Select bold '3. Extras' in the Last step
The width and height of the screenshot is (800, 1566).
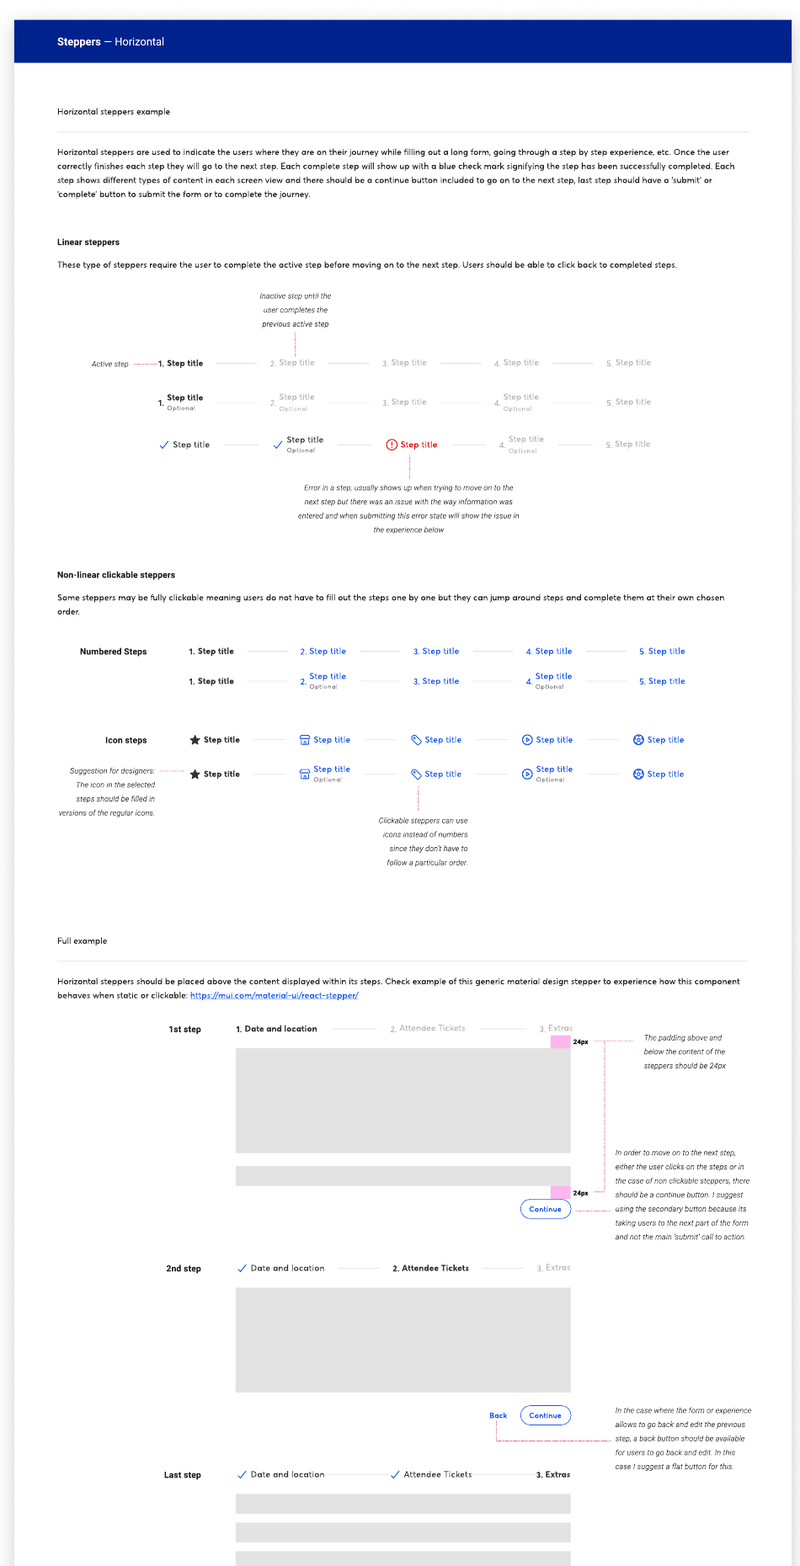pos(553,1474)
